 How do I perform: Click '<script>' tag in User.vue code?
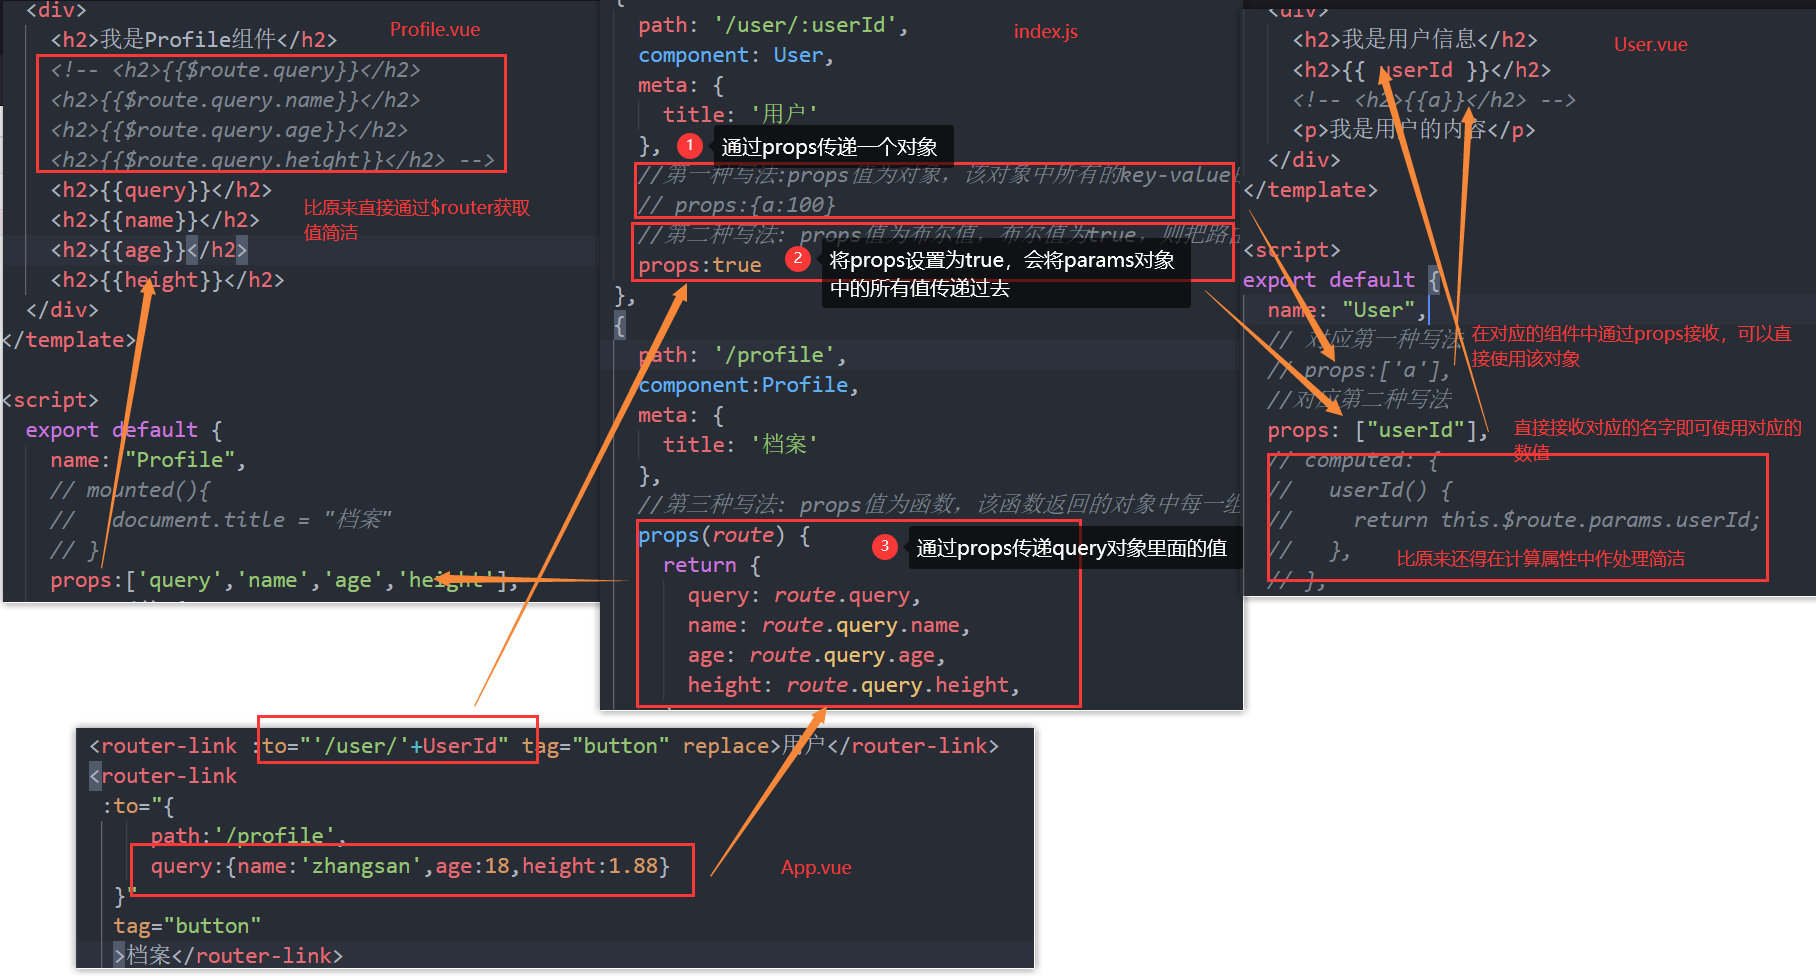[1291, 250]
